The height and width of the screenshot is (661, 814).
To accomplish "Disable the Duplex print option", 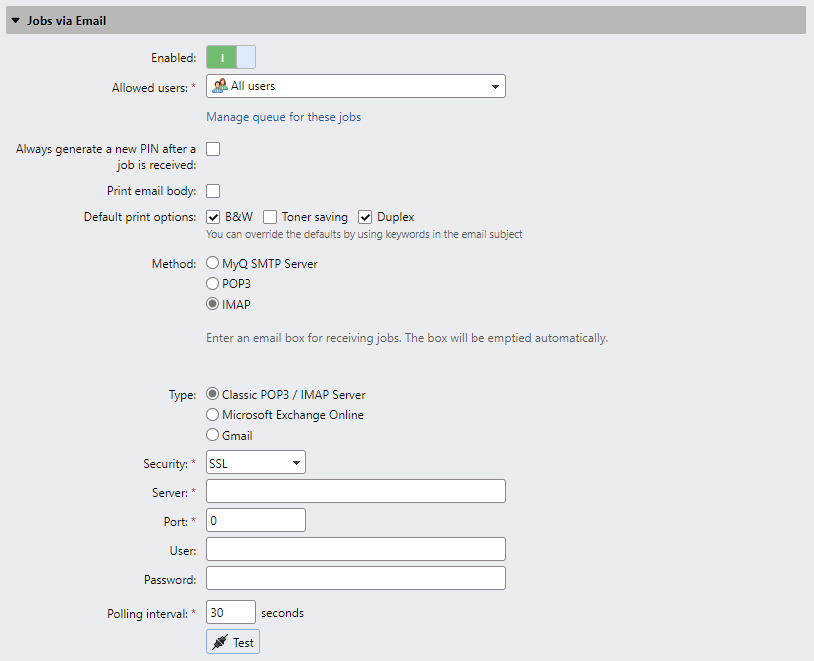I will click(x=365, y=216).
